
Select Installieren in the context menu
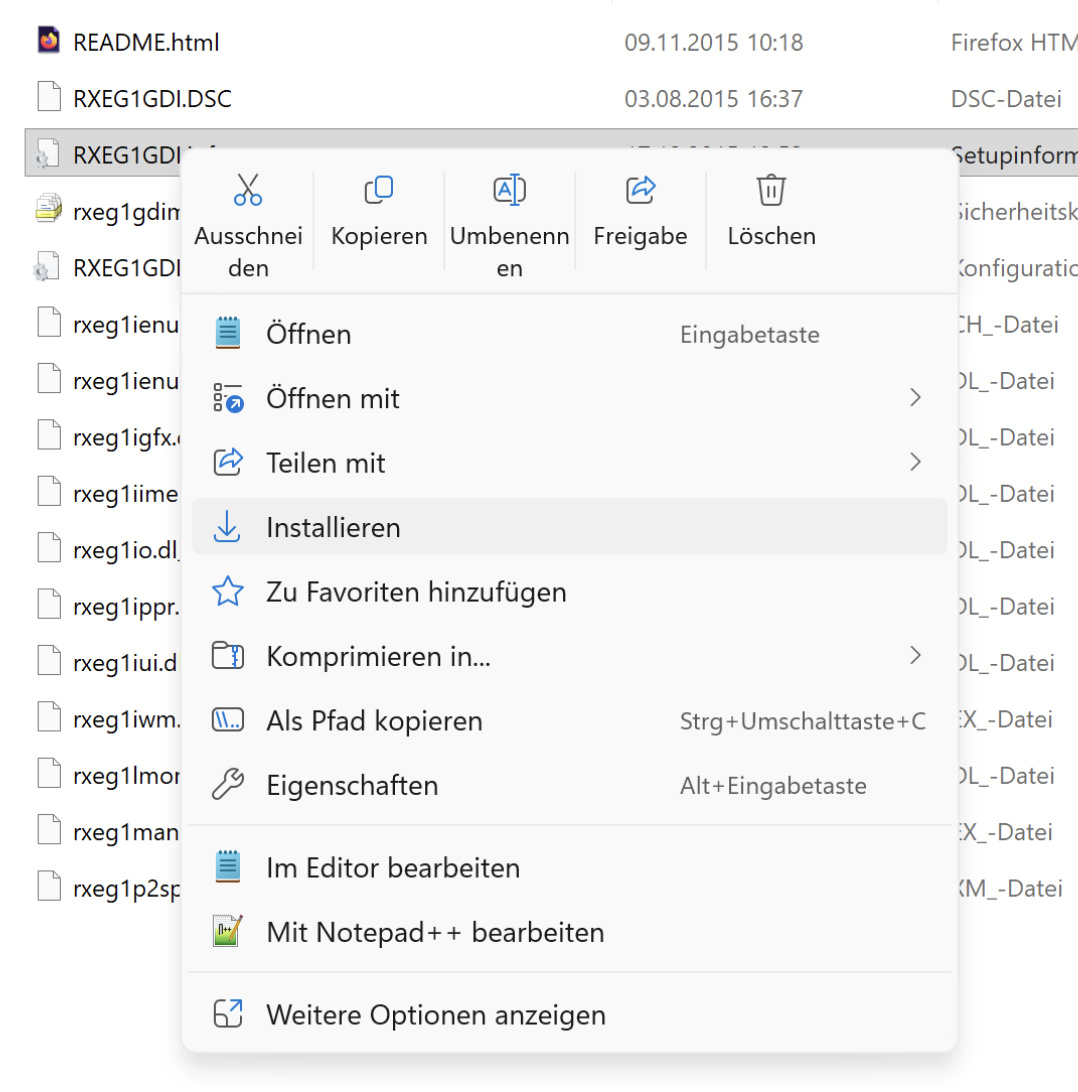569,526
